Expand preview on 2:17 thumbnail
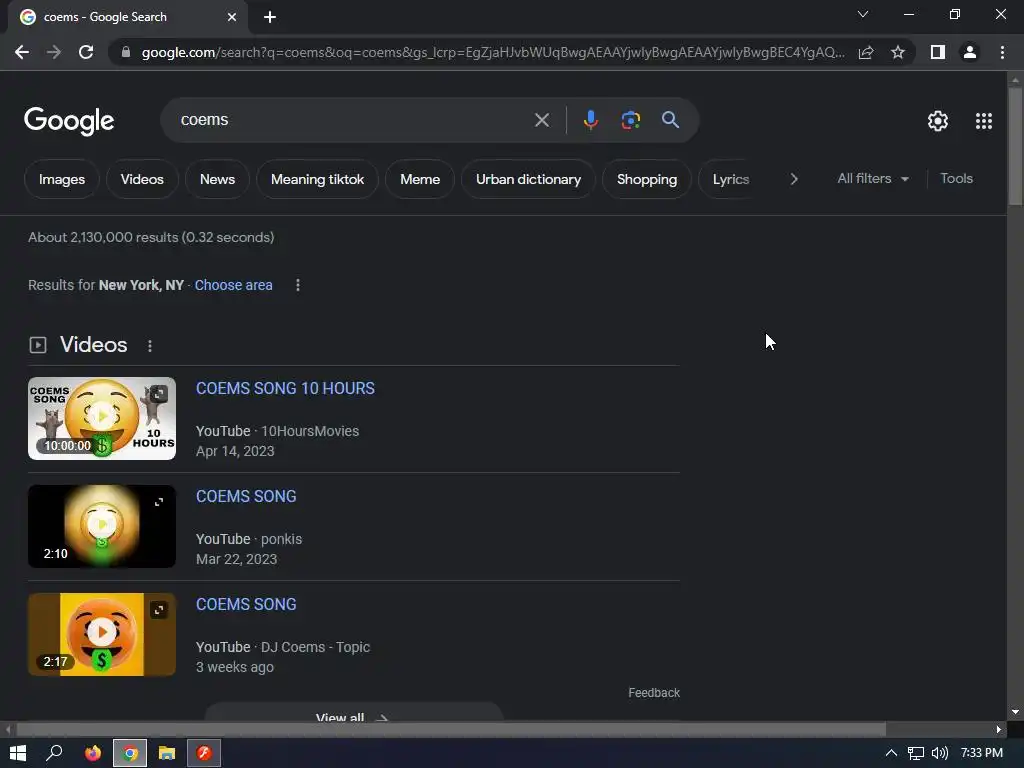This screenshot has height=768, width=1024. 159,609
